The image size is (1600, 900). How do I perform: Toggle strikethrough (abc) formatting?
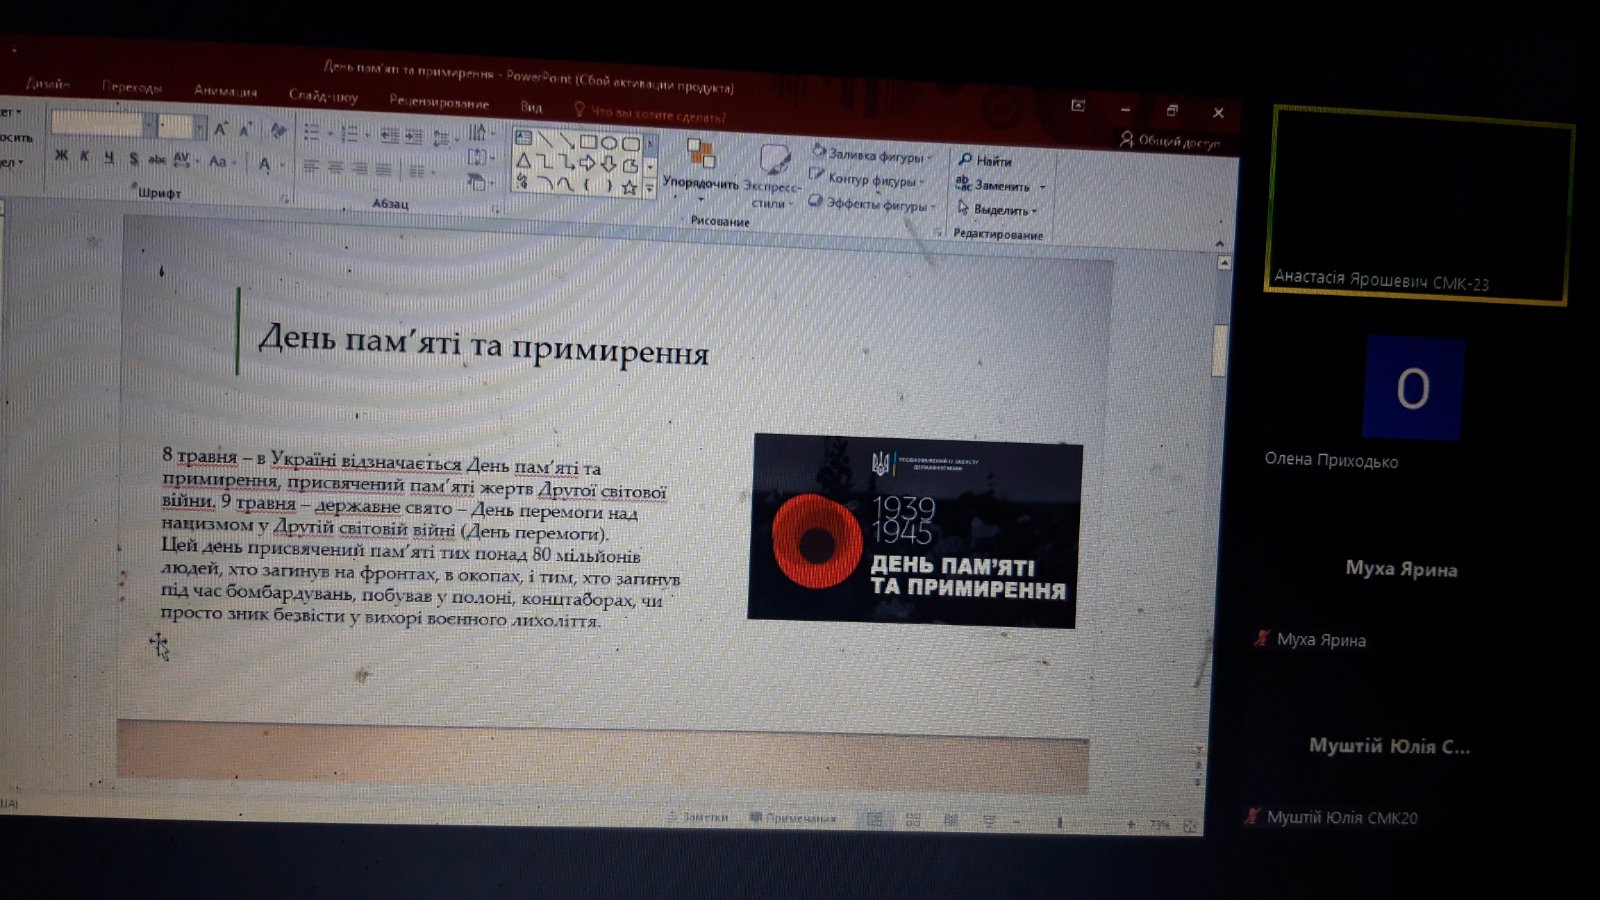[157, 160]
